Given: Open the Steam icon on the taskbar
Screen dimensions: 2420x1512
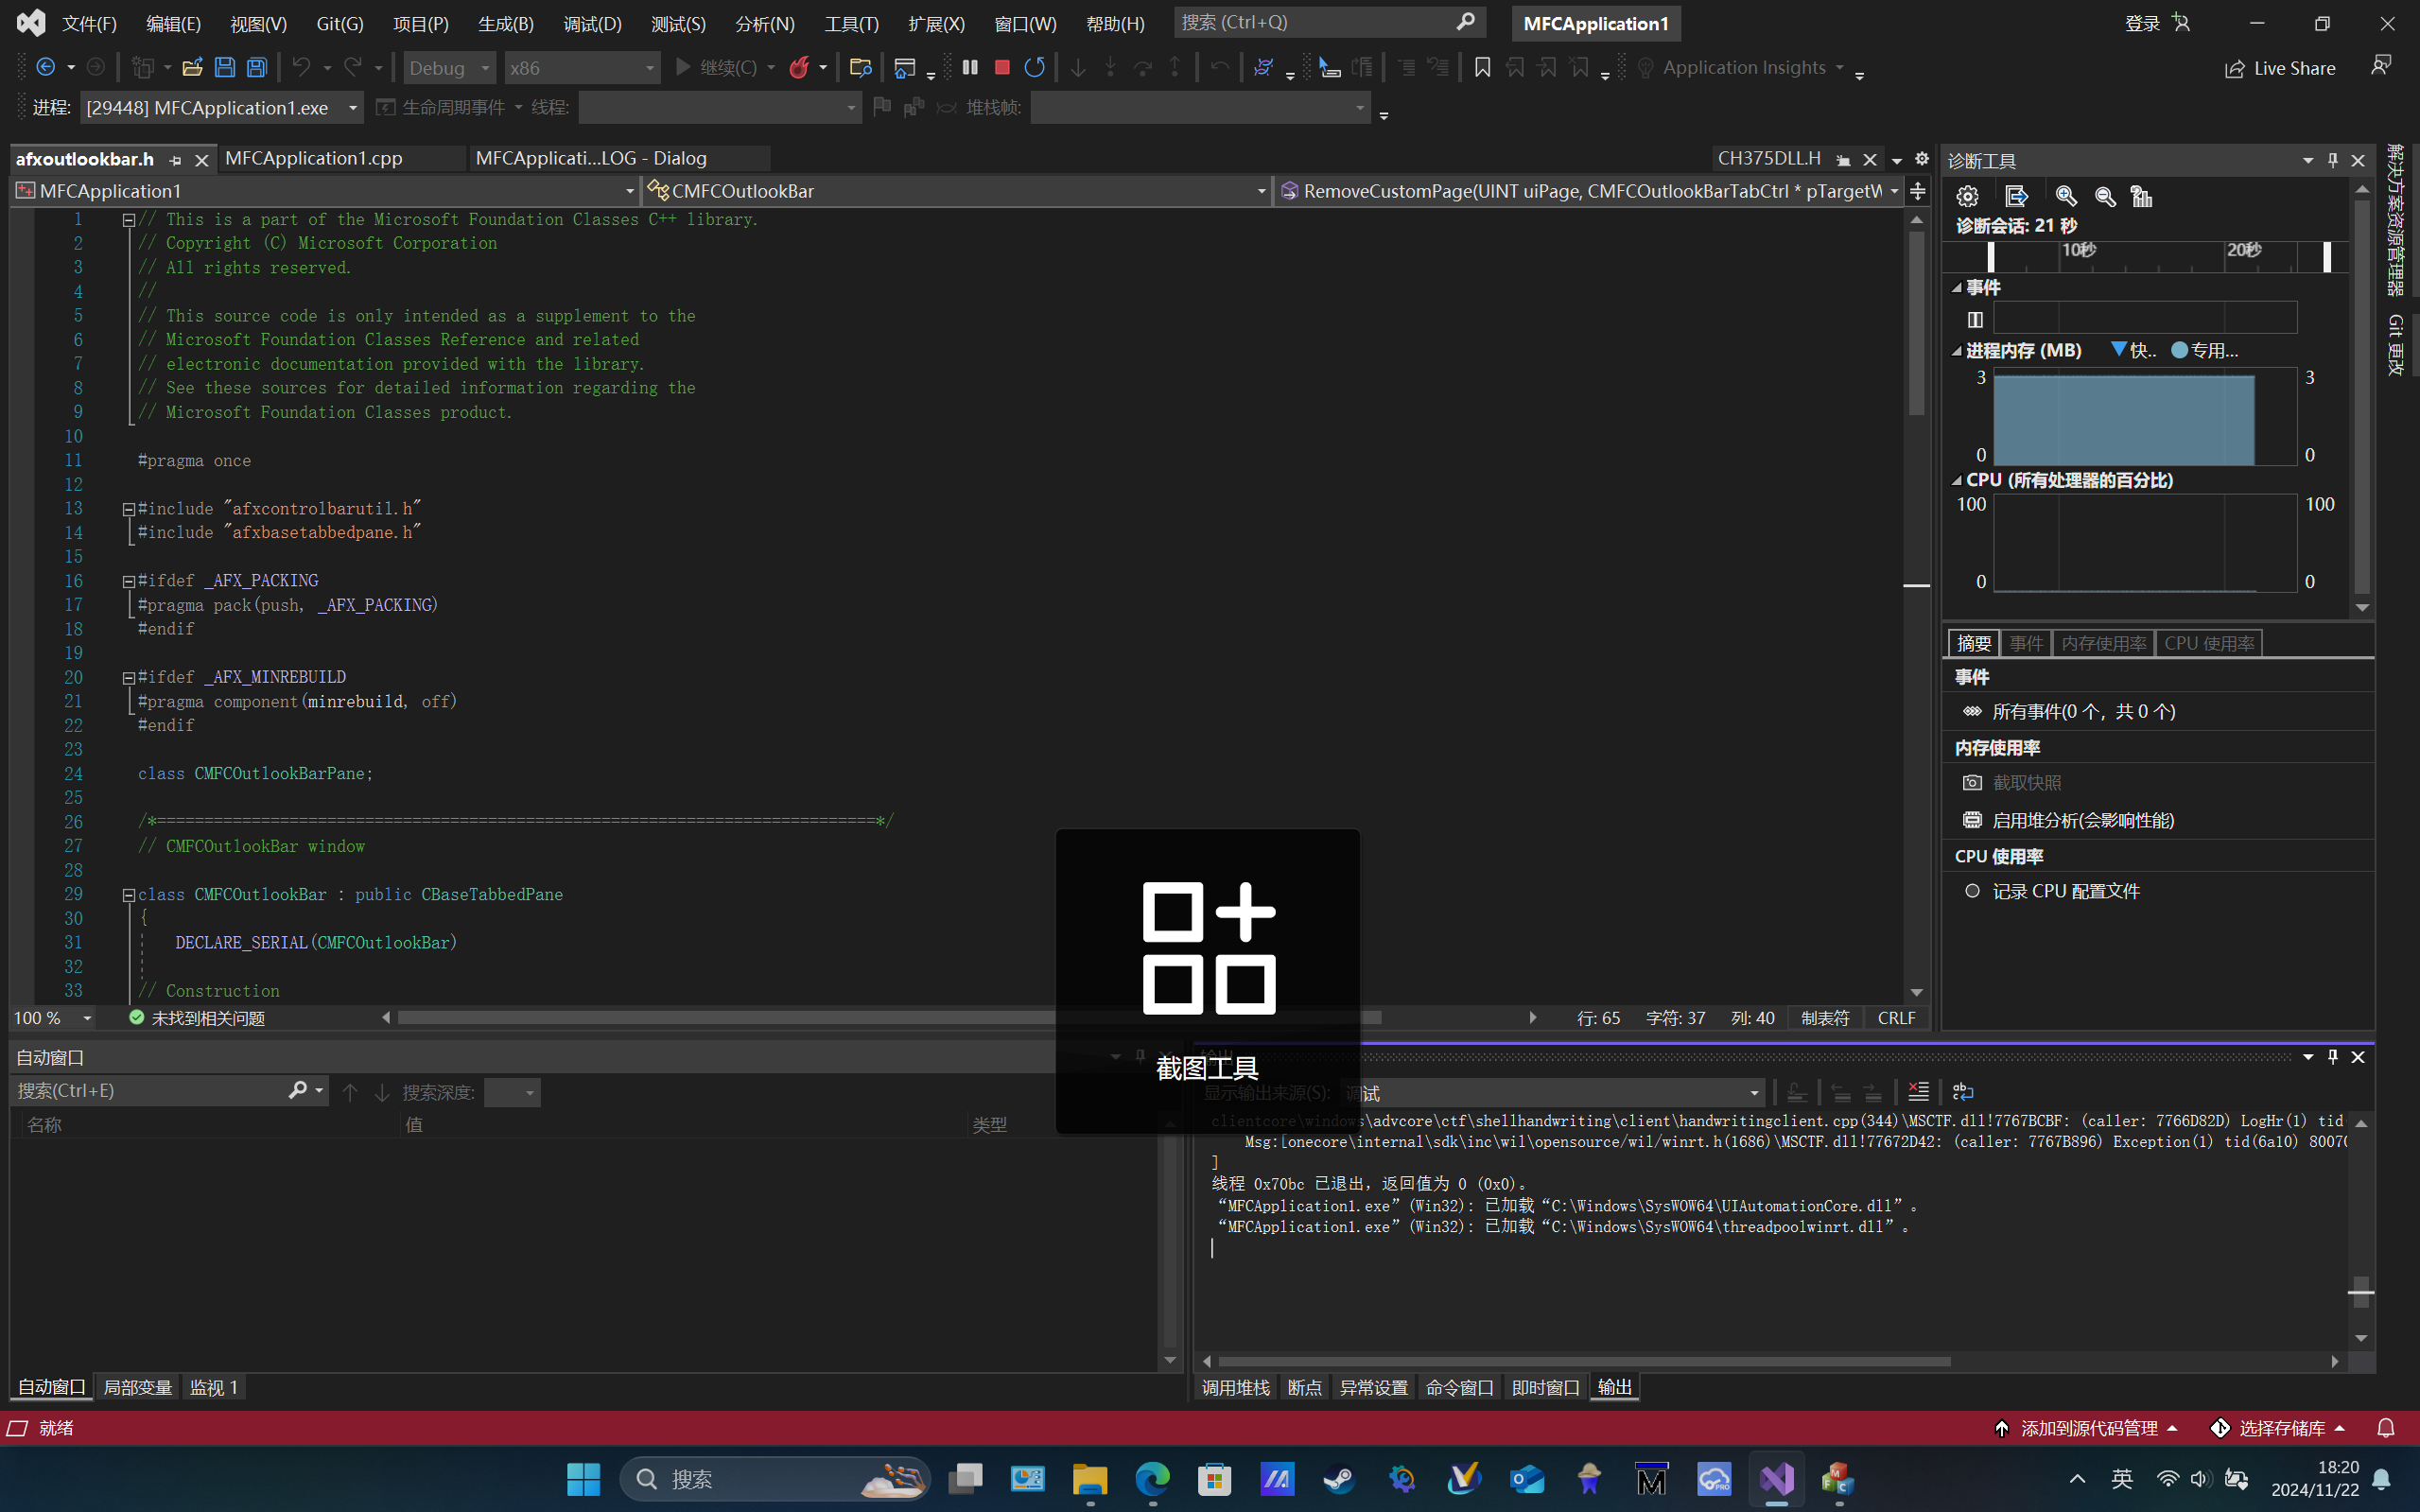Looking at the screenshot, I should click(1339, 1479).
